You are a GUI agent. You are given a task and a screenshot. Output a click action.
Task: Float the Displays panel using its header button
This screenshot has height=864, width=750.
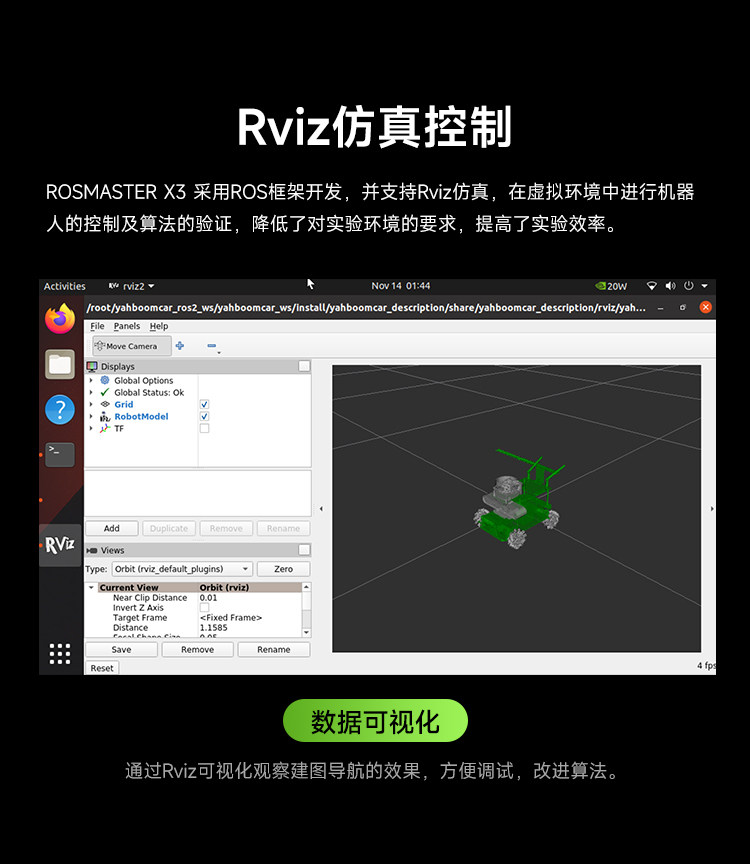304,366
